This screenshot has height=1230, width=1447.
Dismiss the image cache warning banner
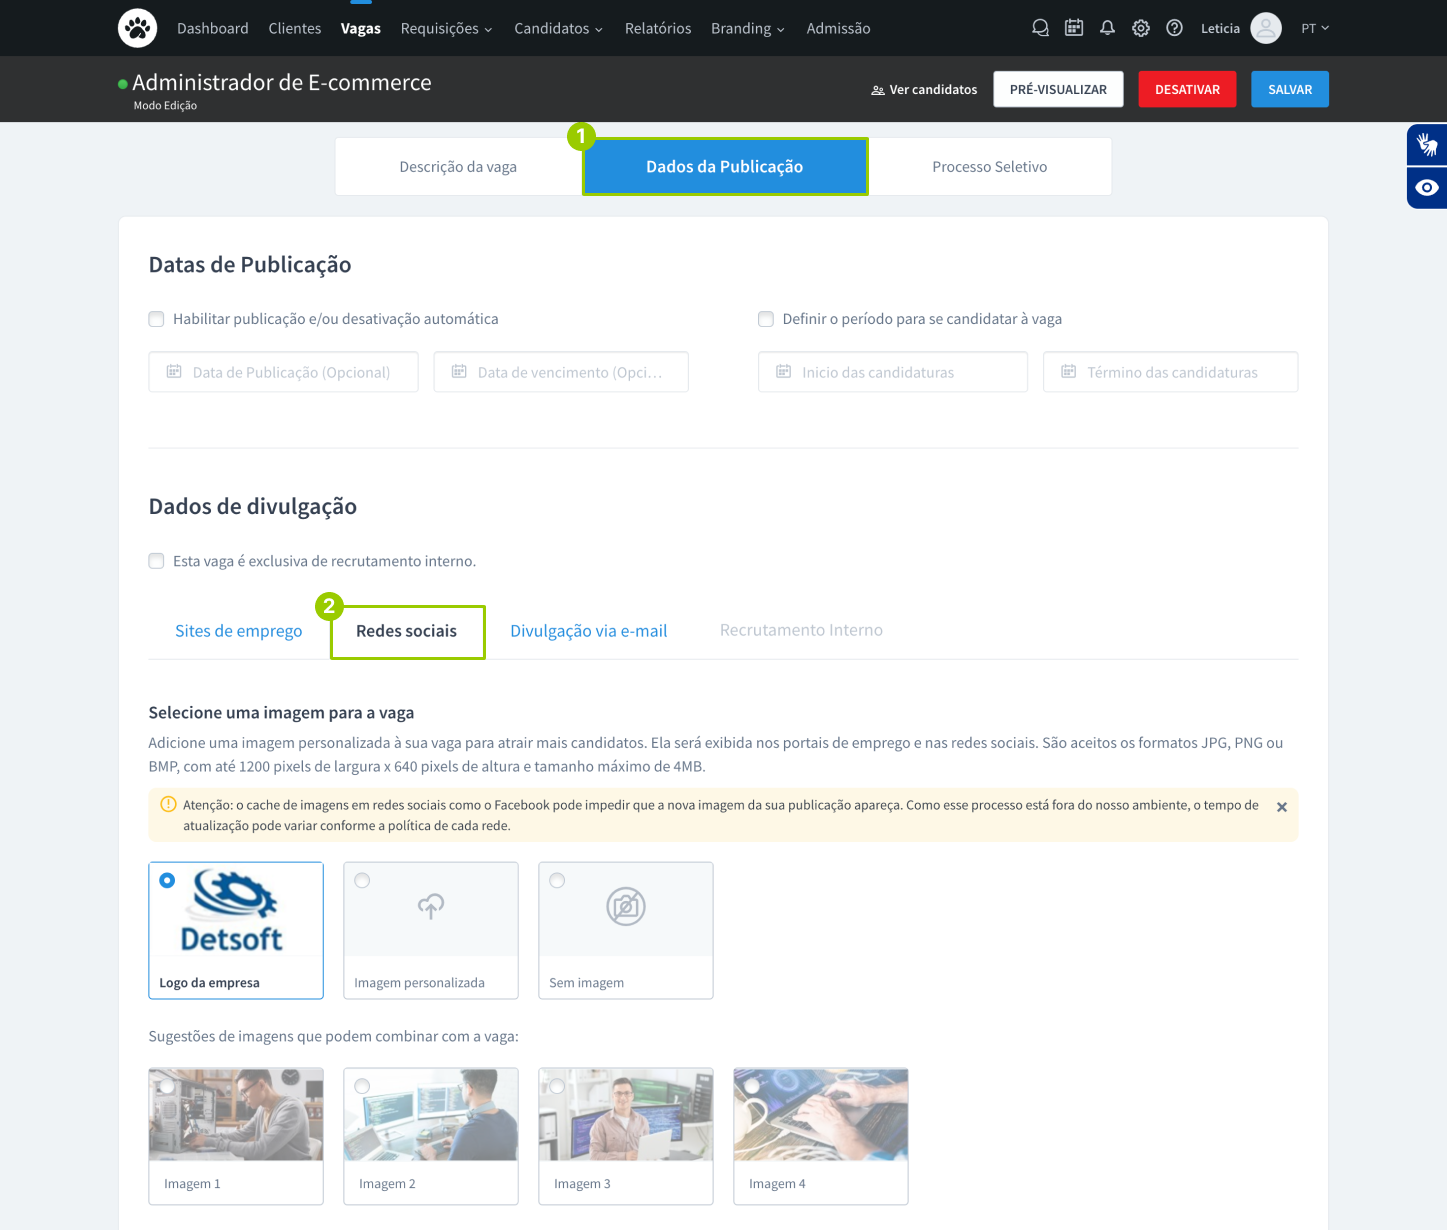tap(1281, 807)
